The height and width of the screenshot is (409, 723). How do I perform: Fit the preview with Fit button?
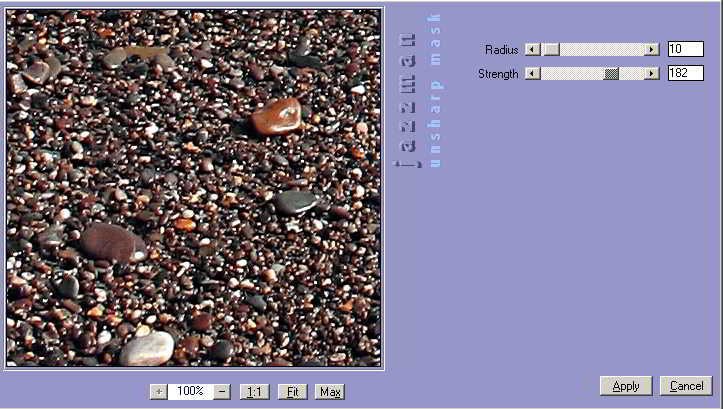292,391
